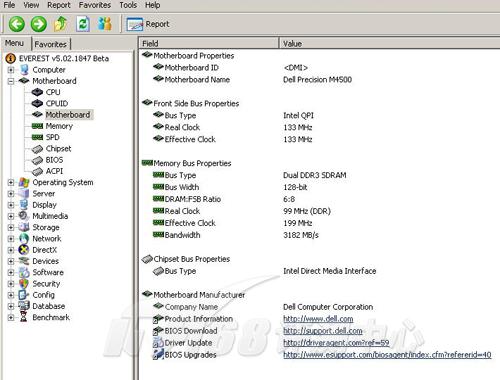Click the green Forward arrow button
This screenshot has width=500, height=380.
pyautogui.click(x=39, y=24)
